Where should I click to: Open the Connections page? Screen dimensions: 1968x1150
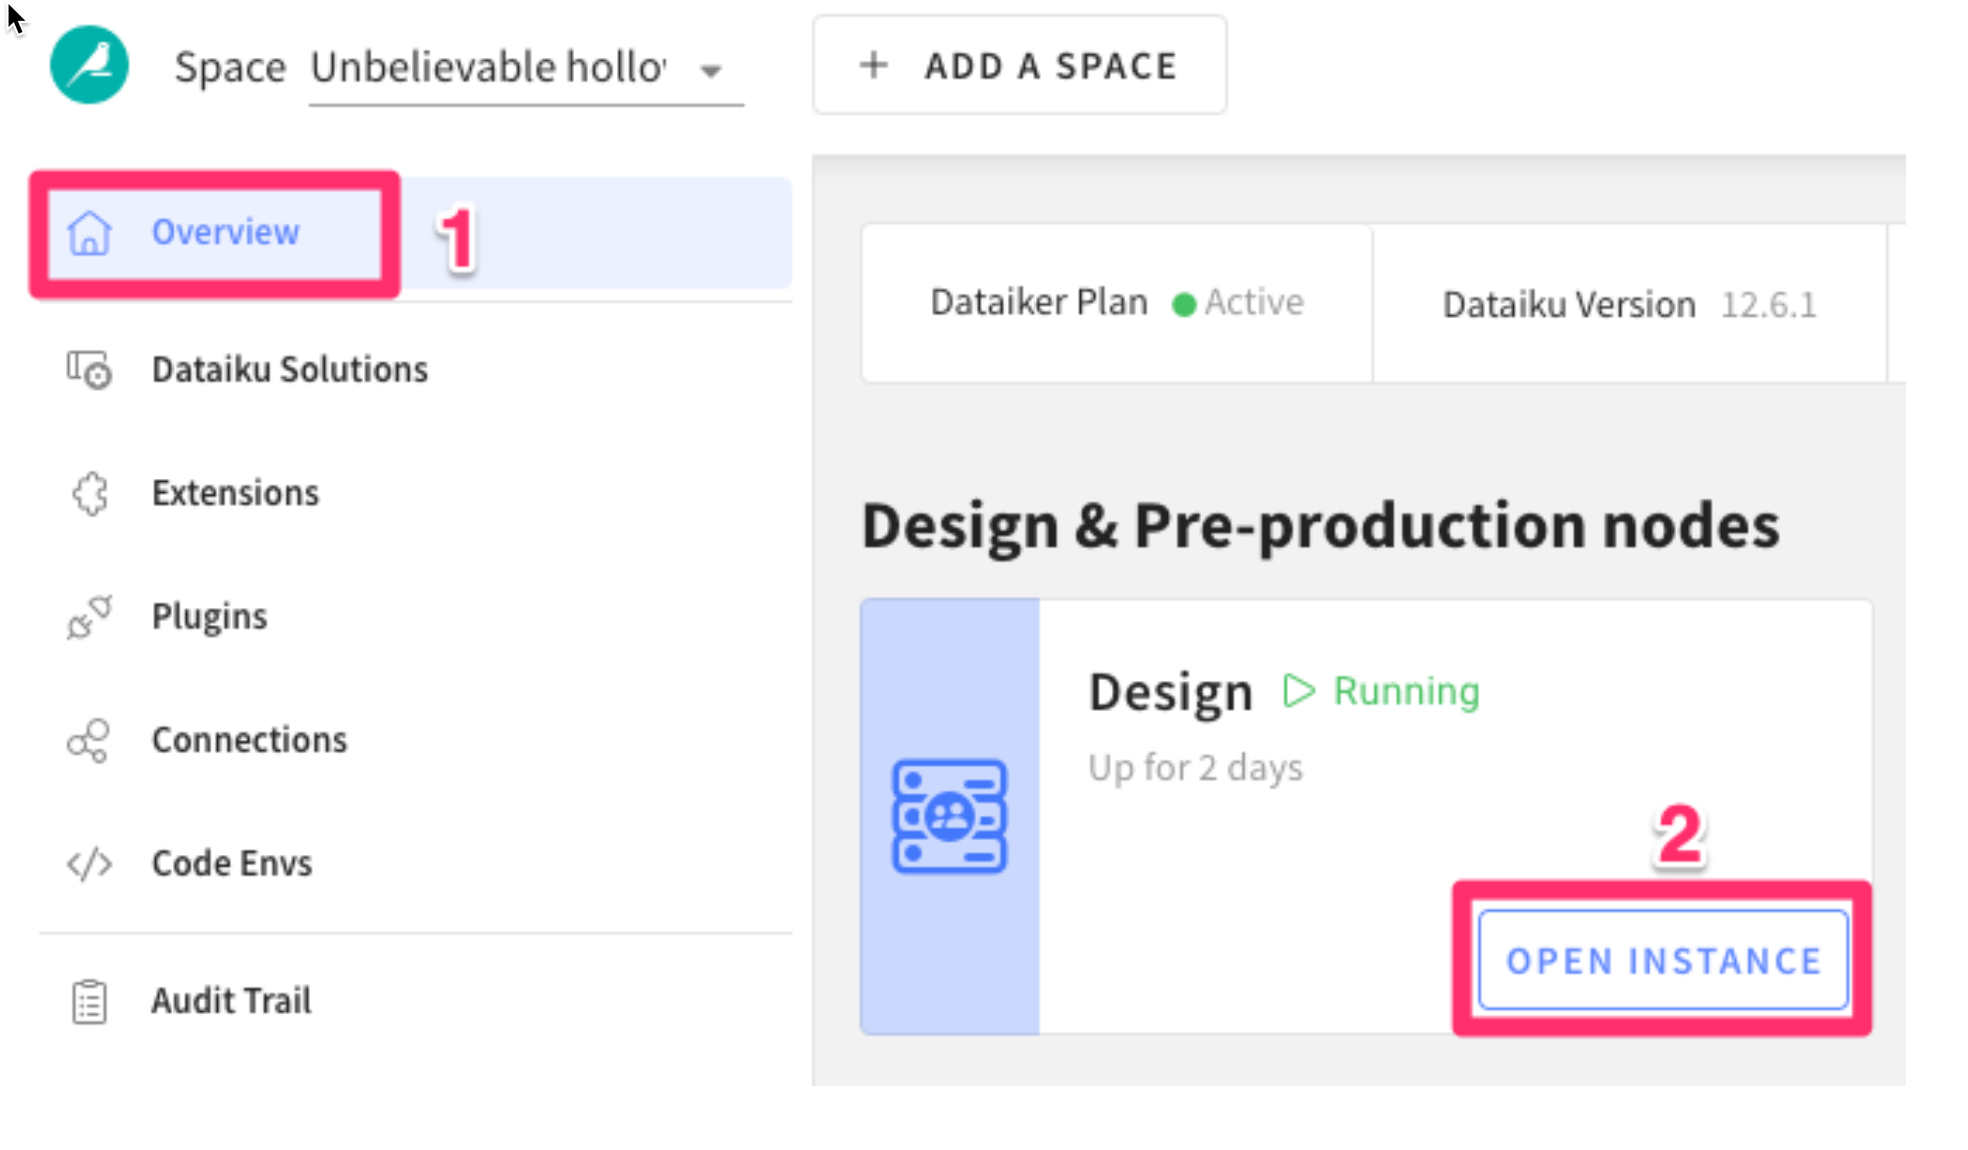249,740
